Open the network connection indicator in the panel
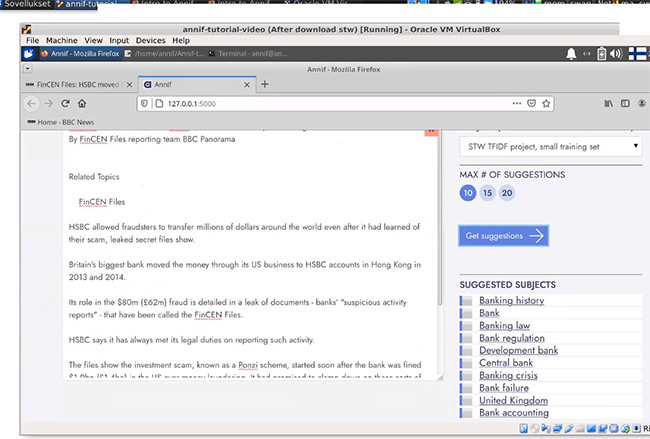 [586, 53]
